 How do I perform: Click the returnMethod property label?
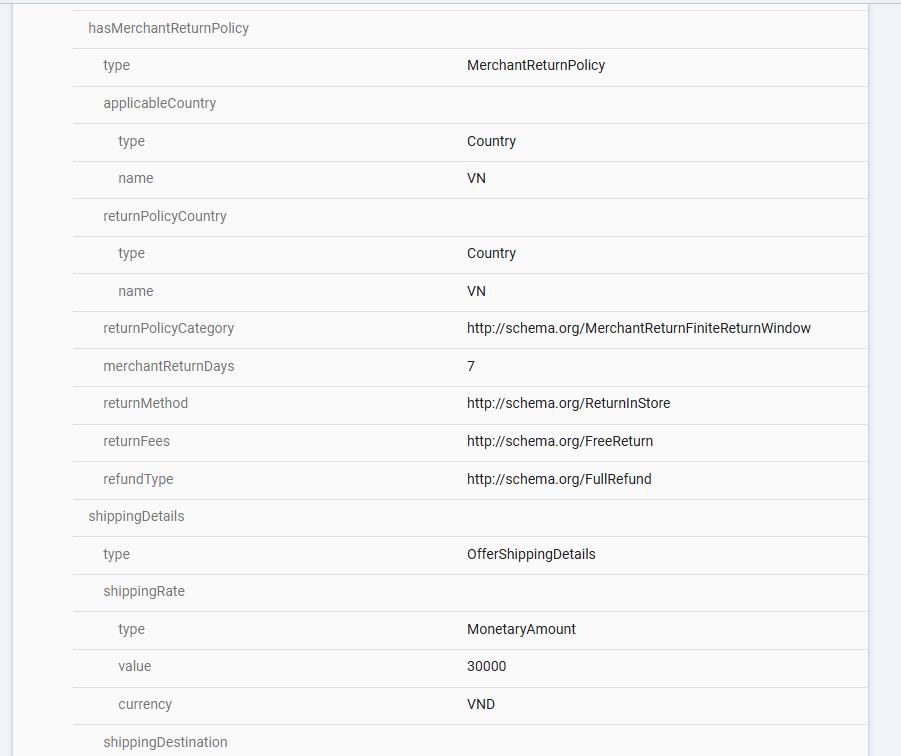[x=145, y=403]
